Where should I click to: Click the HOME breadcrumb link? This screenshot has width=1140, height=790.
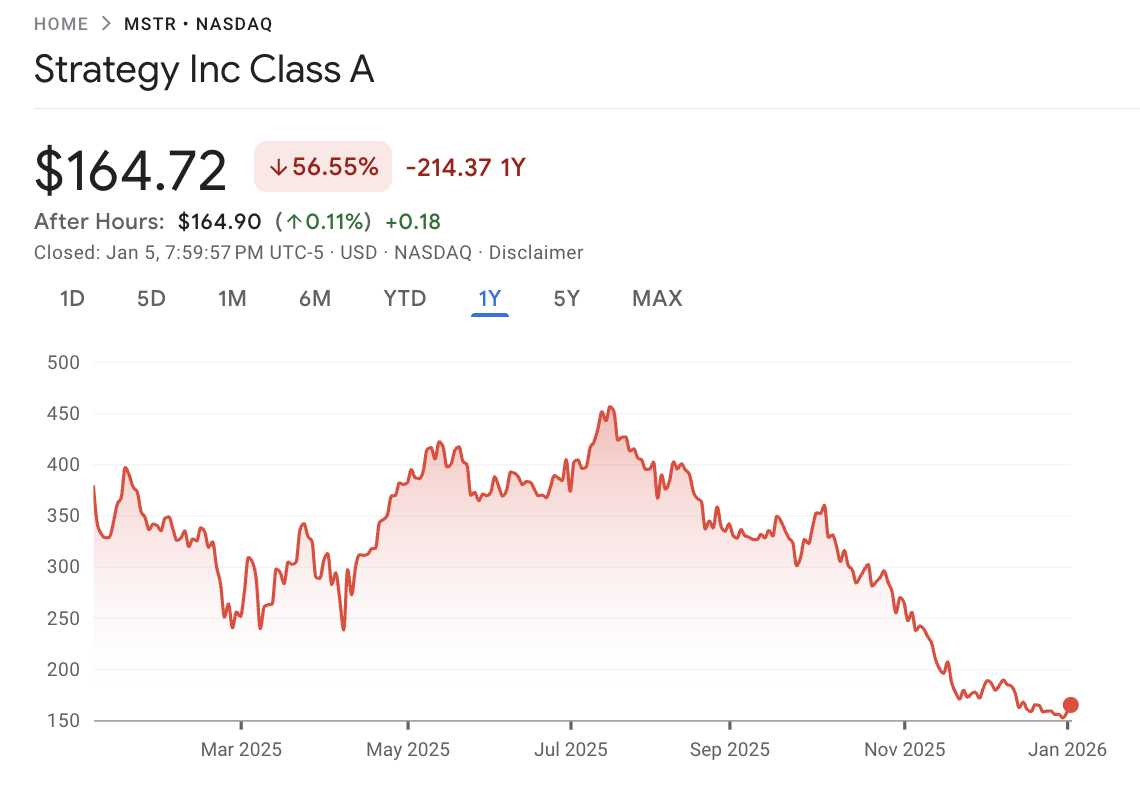coord(61,24)
